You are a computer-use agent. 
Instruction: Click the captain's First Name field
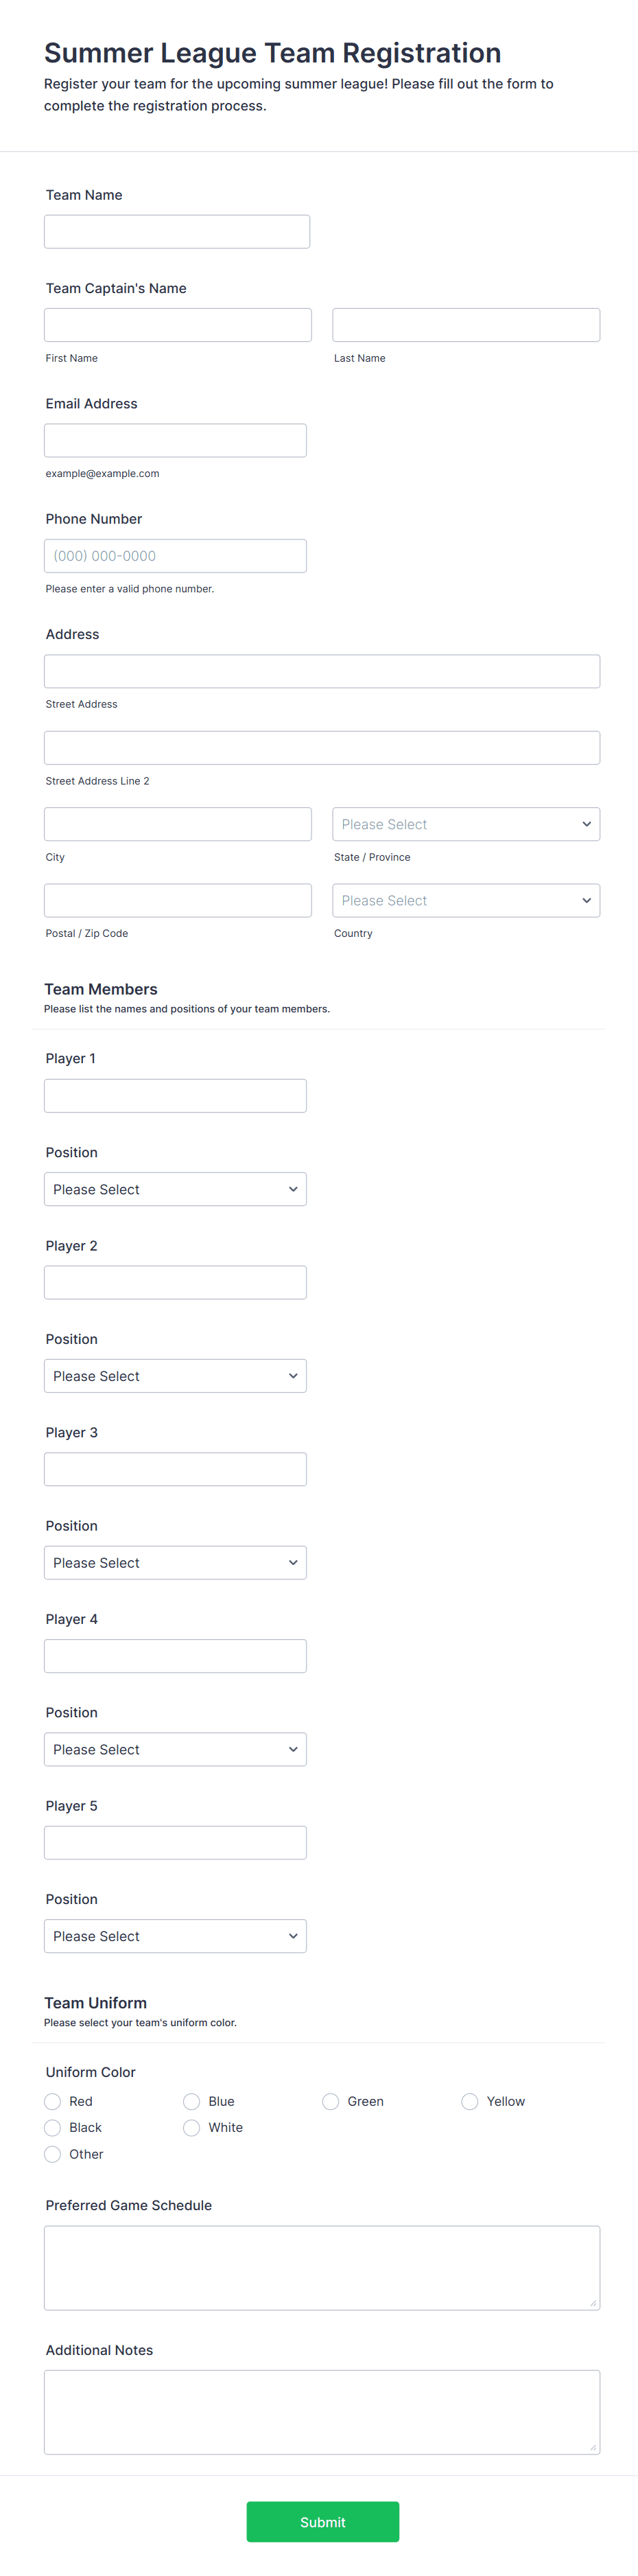(178, 325)
